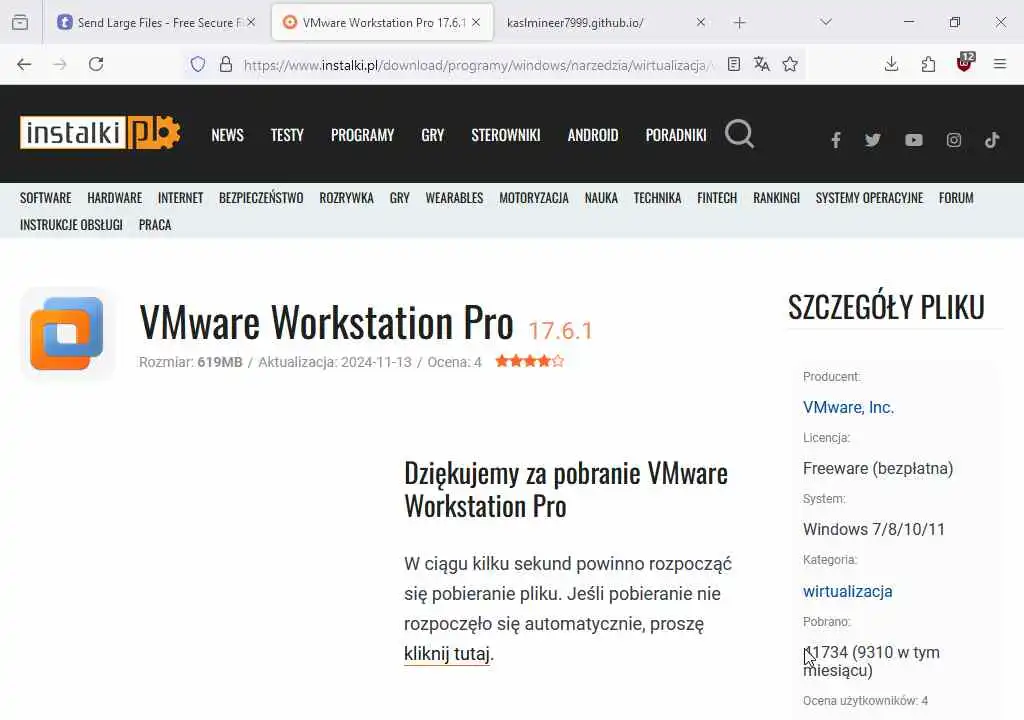Open tracking protection shield icon

(198, 64)
